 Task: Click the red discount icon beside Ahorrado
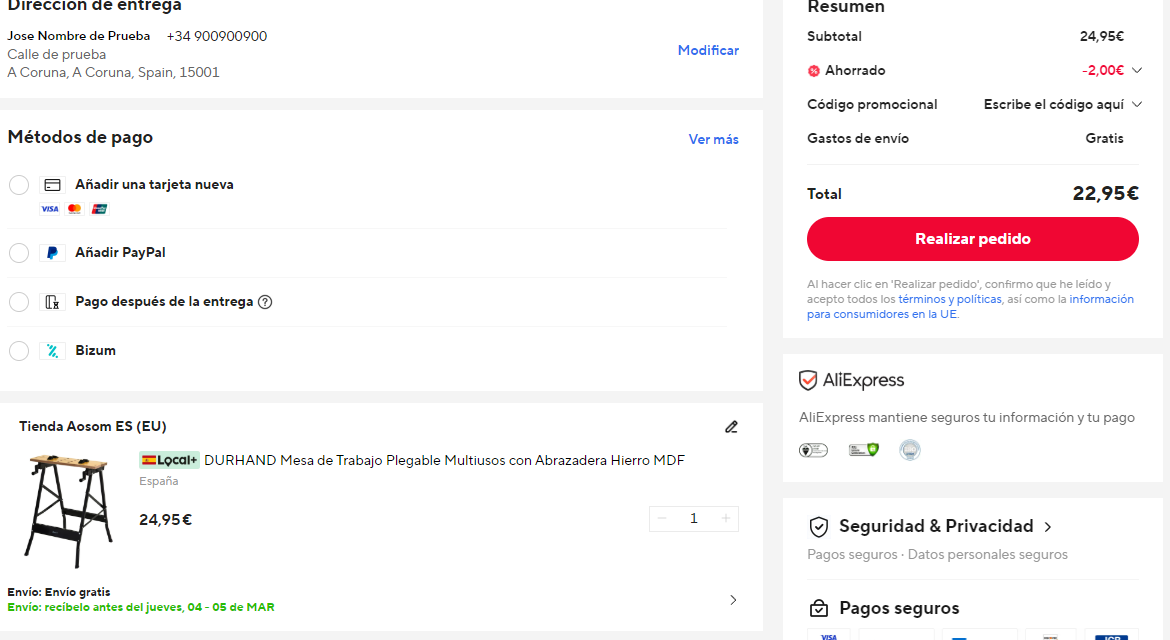point(813,71)
